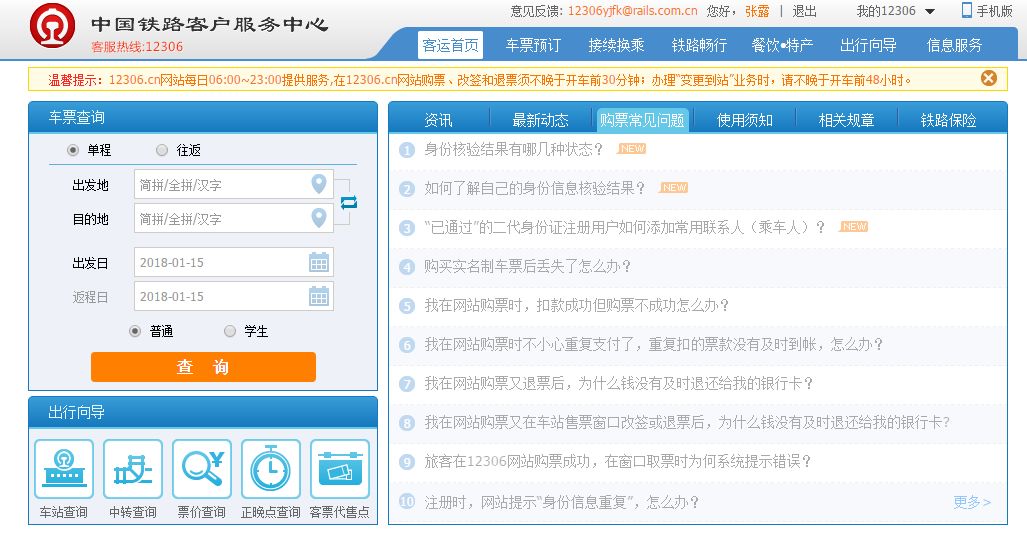Image resolution: width=1027 pixels, height=539 pixels.
Task: Open the 张露 user name link
Action: [x=757, y=11]
